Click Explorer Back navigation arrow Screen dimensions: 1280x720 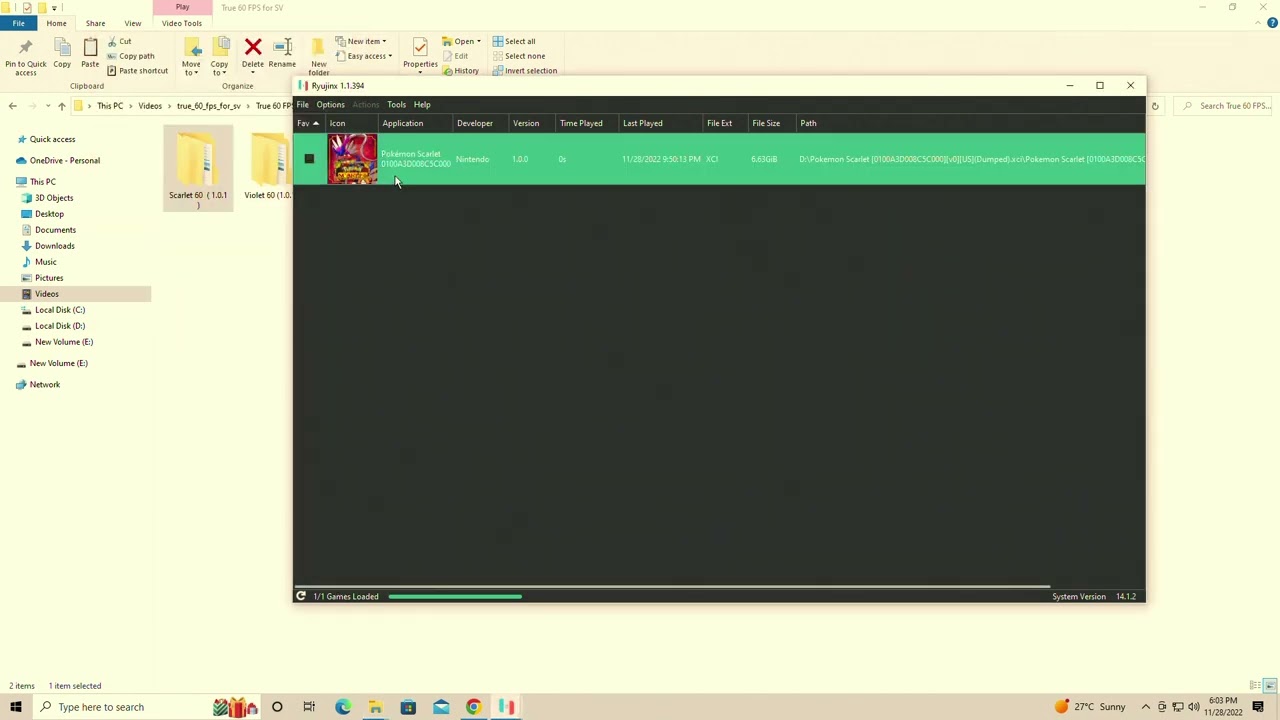click(13, 105)
